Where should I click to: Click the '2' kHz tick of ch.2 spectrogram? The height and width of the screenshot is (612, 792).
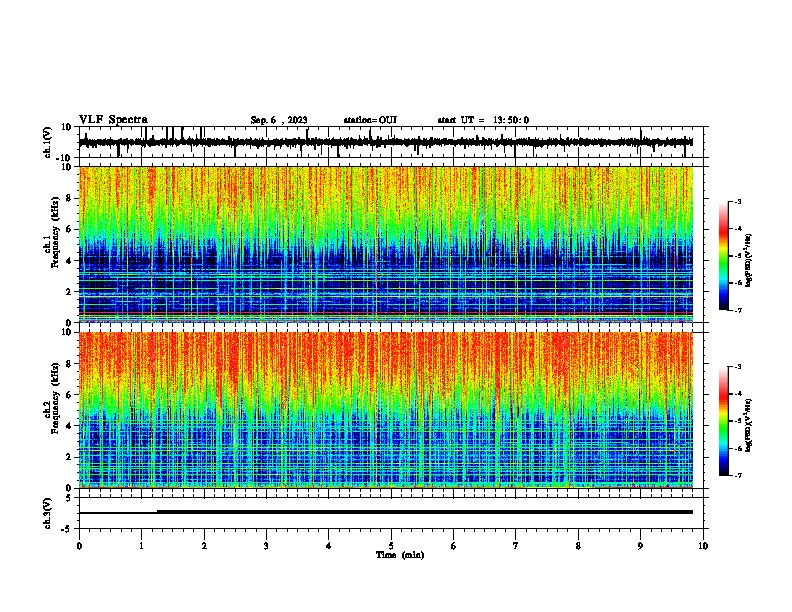[x=69, y=457]
